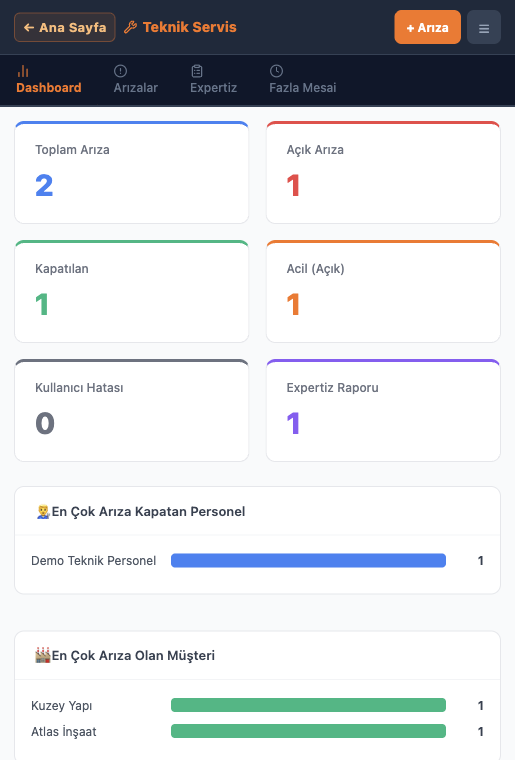Select the Acil (Açık) card
The height and width of the screenshot is (760, 515).
click(x=383, y=291)
